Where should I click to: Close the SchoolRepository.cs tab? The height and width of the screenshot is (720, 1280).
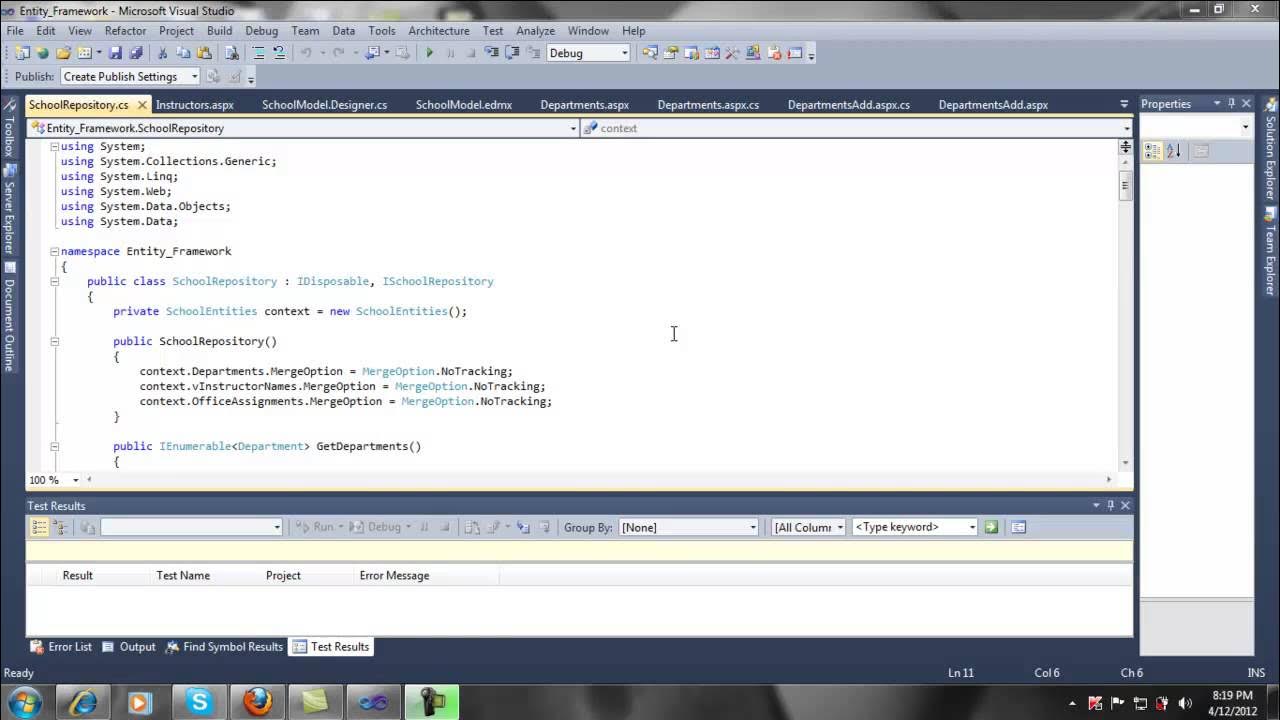(x=141, y=104)
